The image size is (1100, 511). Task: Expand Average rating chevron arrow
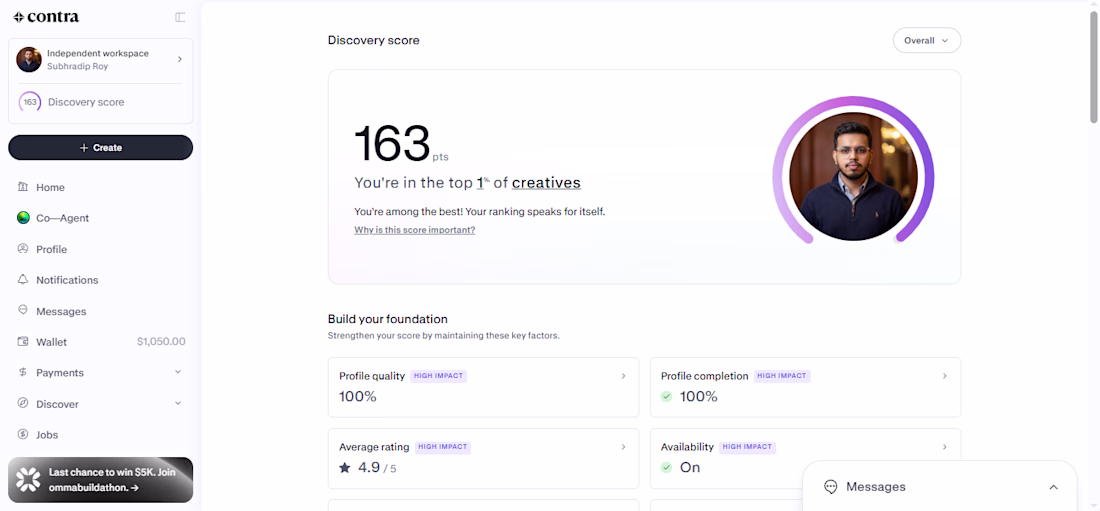tap(623, 446)
